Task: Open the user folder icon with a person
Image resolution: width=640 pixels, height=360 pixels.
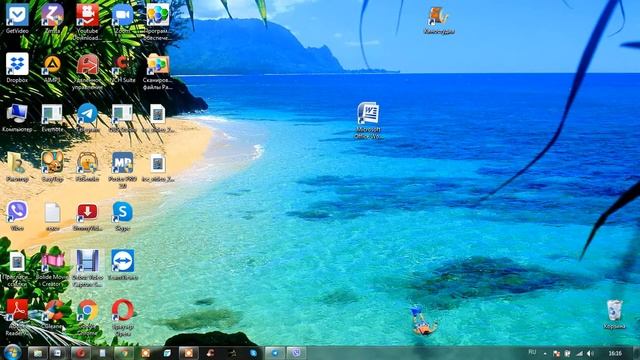Action: tap(17, 163)
